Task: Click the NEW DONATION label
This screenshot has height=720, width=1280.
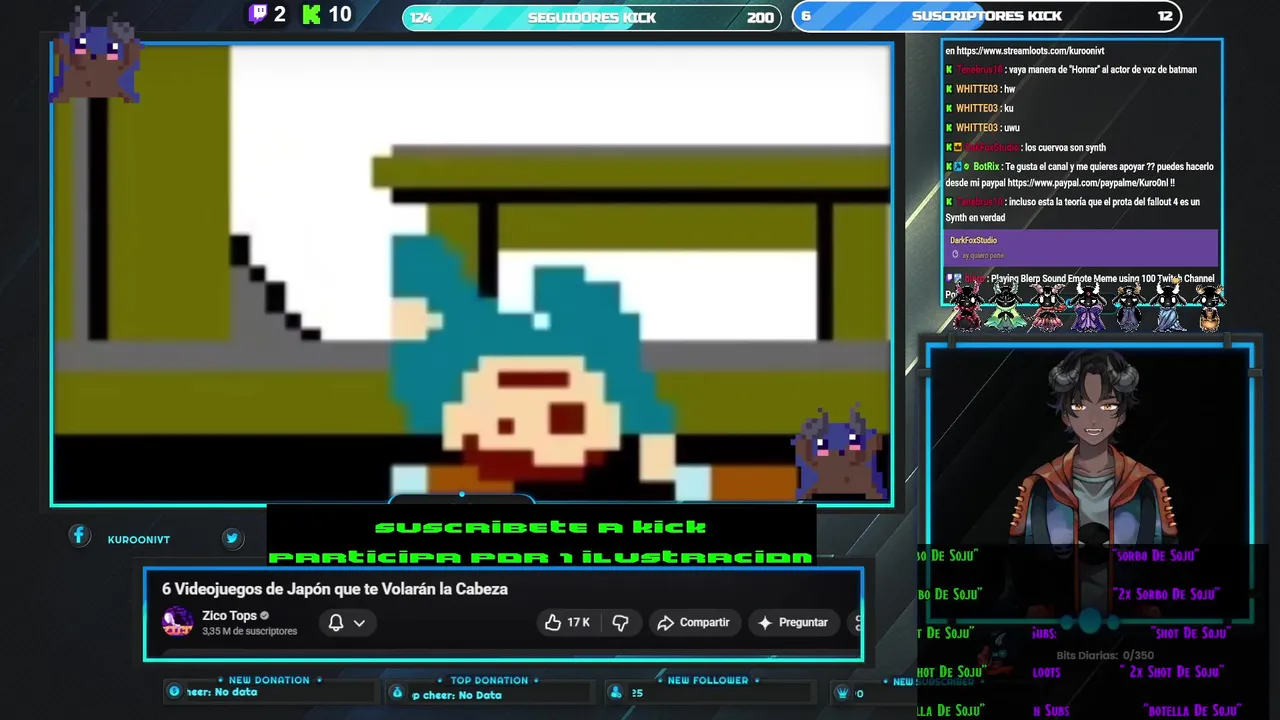Action: [269, 680]
